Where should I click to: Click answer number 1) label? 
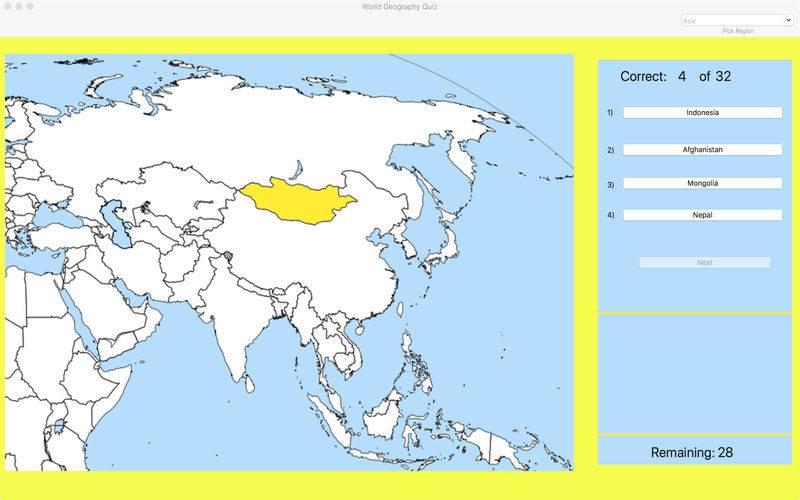(x=610, y=112)
